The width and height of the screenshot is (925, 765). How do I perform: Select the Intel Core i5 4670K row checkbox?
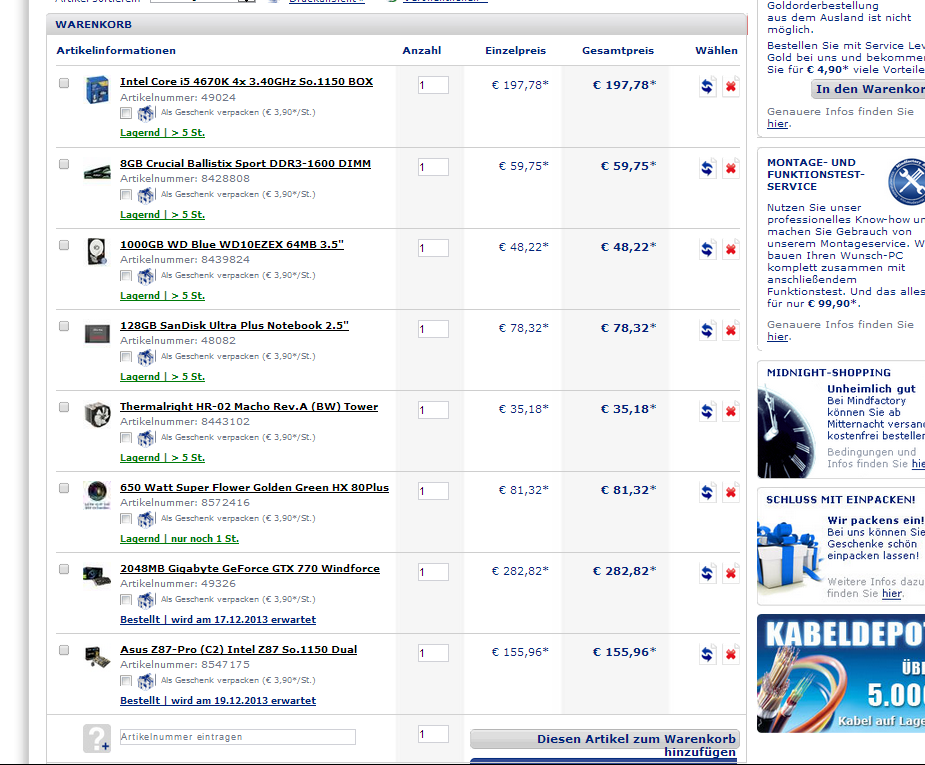coord(64,83)
